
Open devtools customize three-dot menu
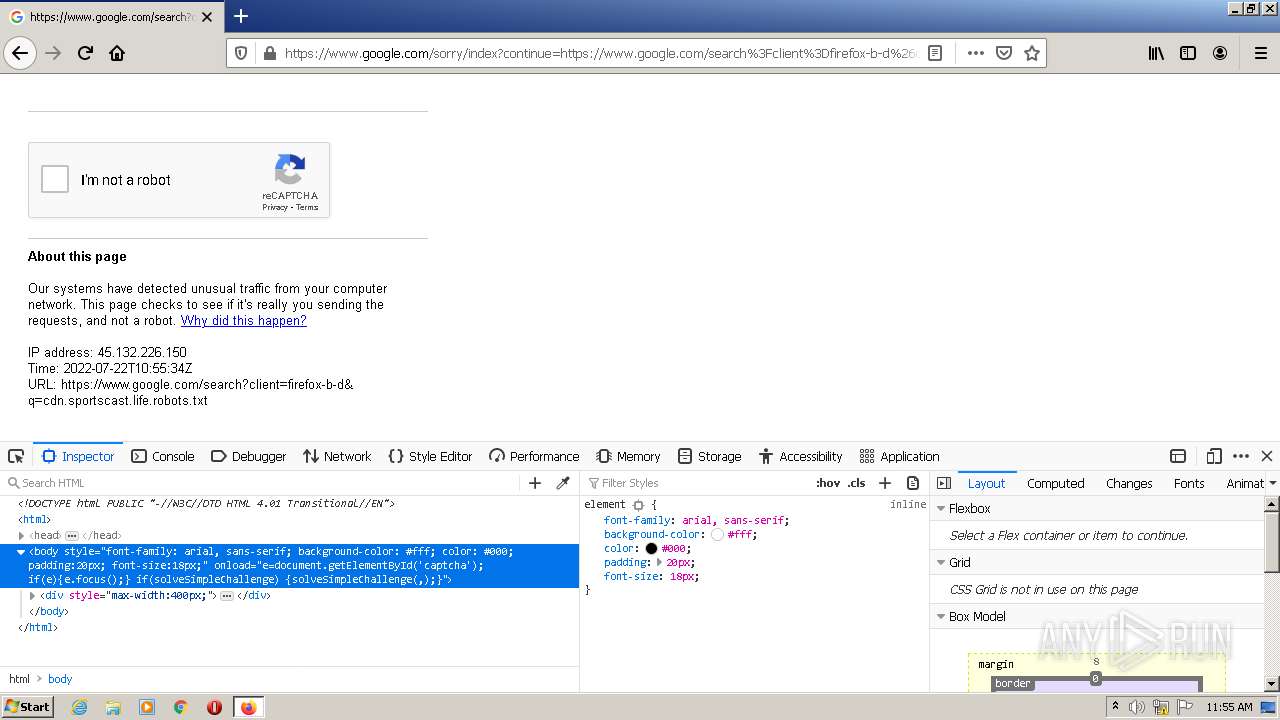click(1241, 456)
